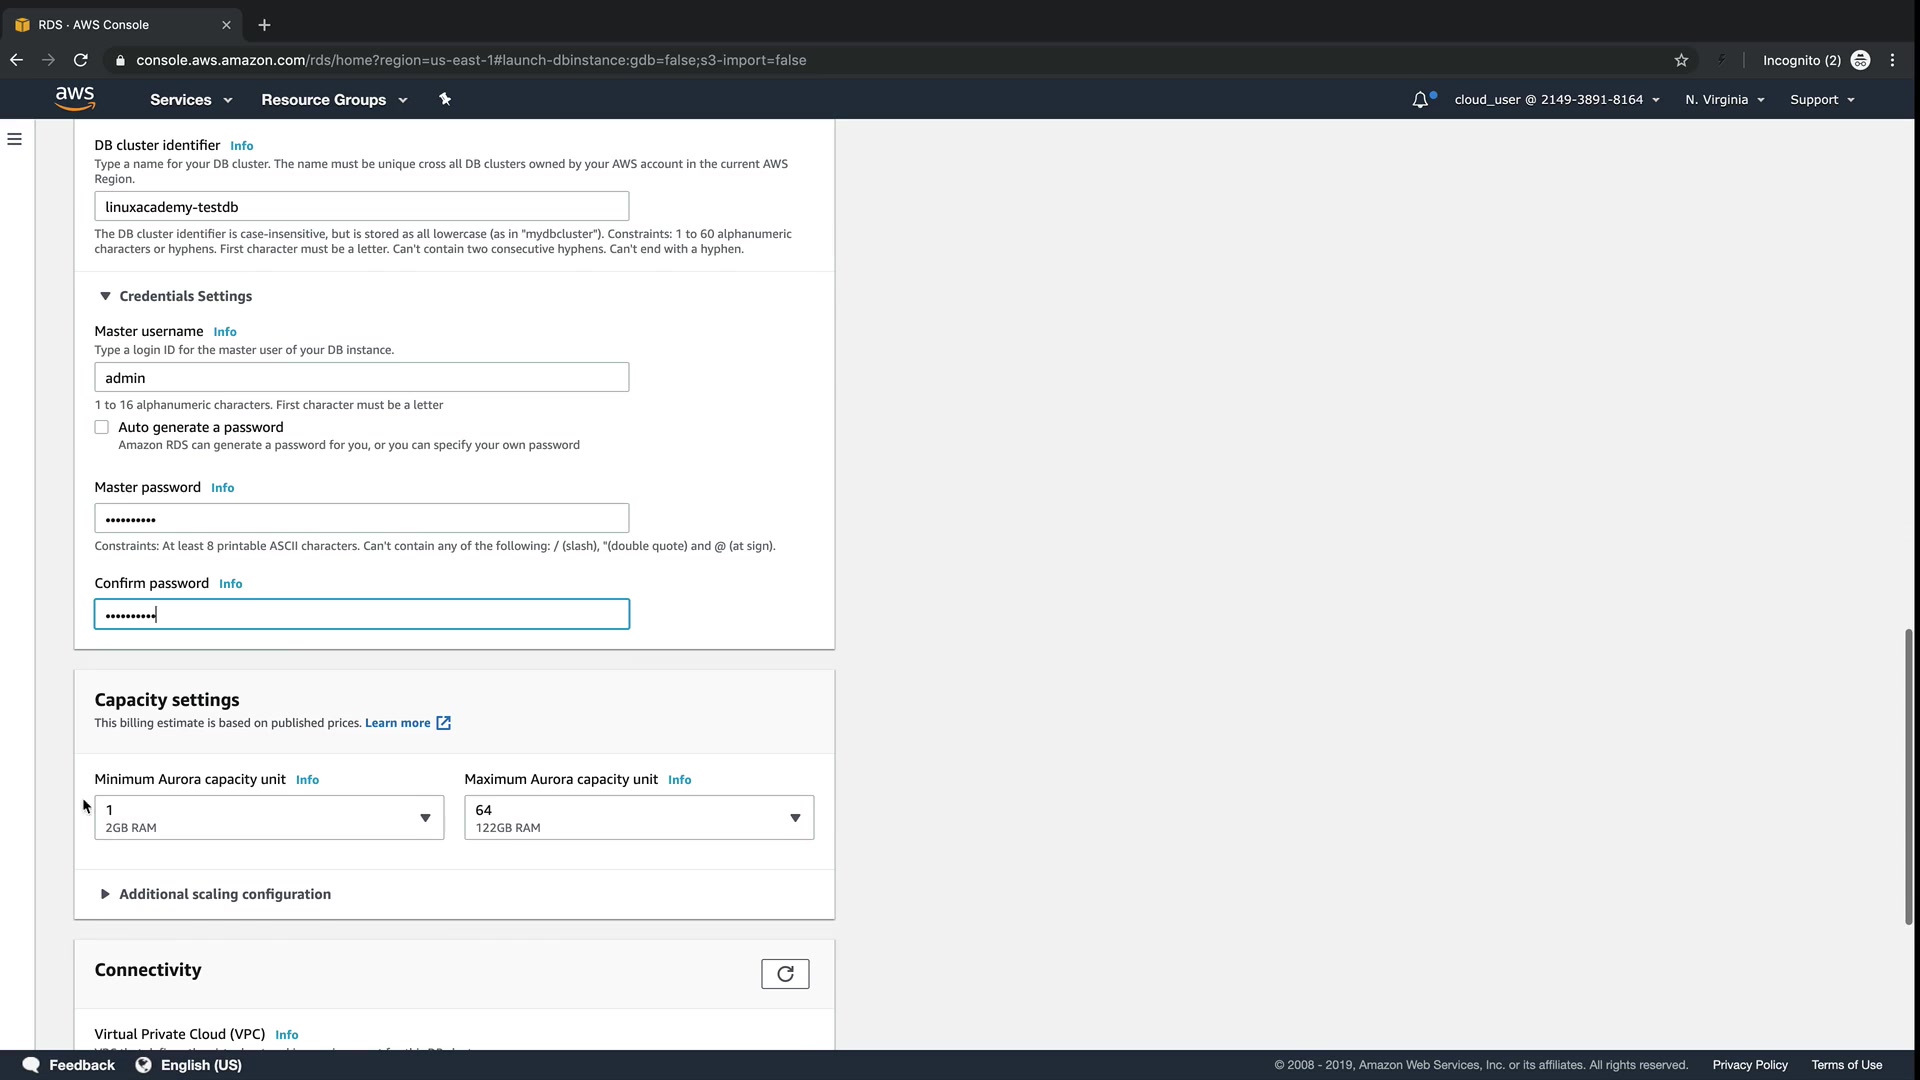Enable Auto generate a password checkbox
The width and height of the screenshot is (1920, 1080).
tap(102, 427)
